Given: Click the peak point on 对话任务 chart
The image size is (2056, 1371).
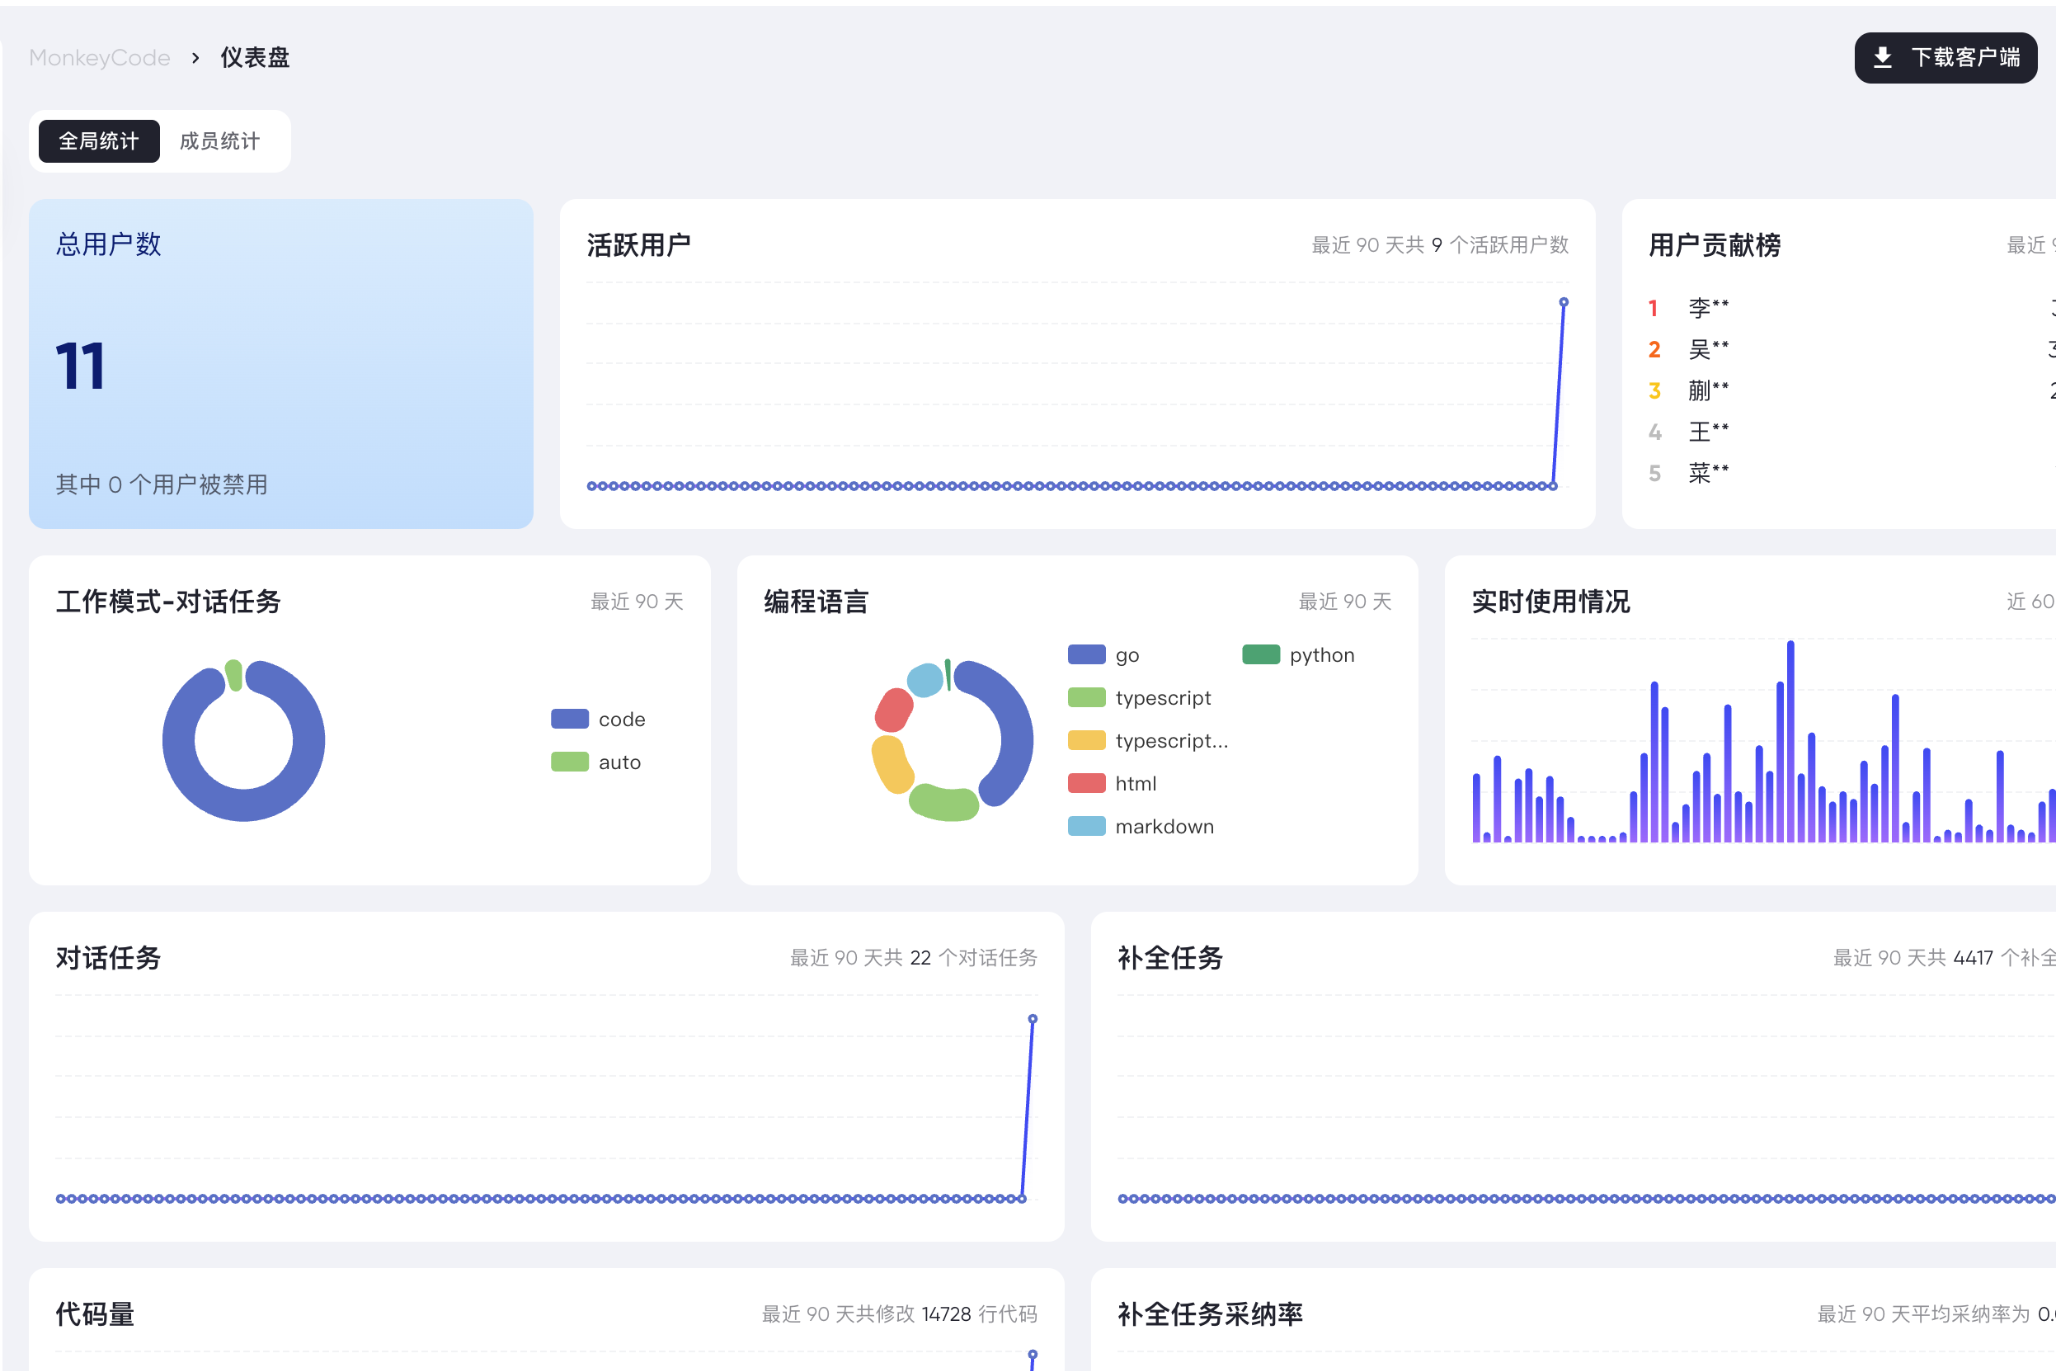Looking at the screenshot, I should click(x=1033, y=1019).
